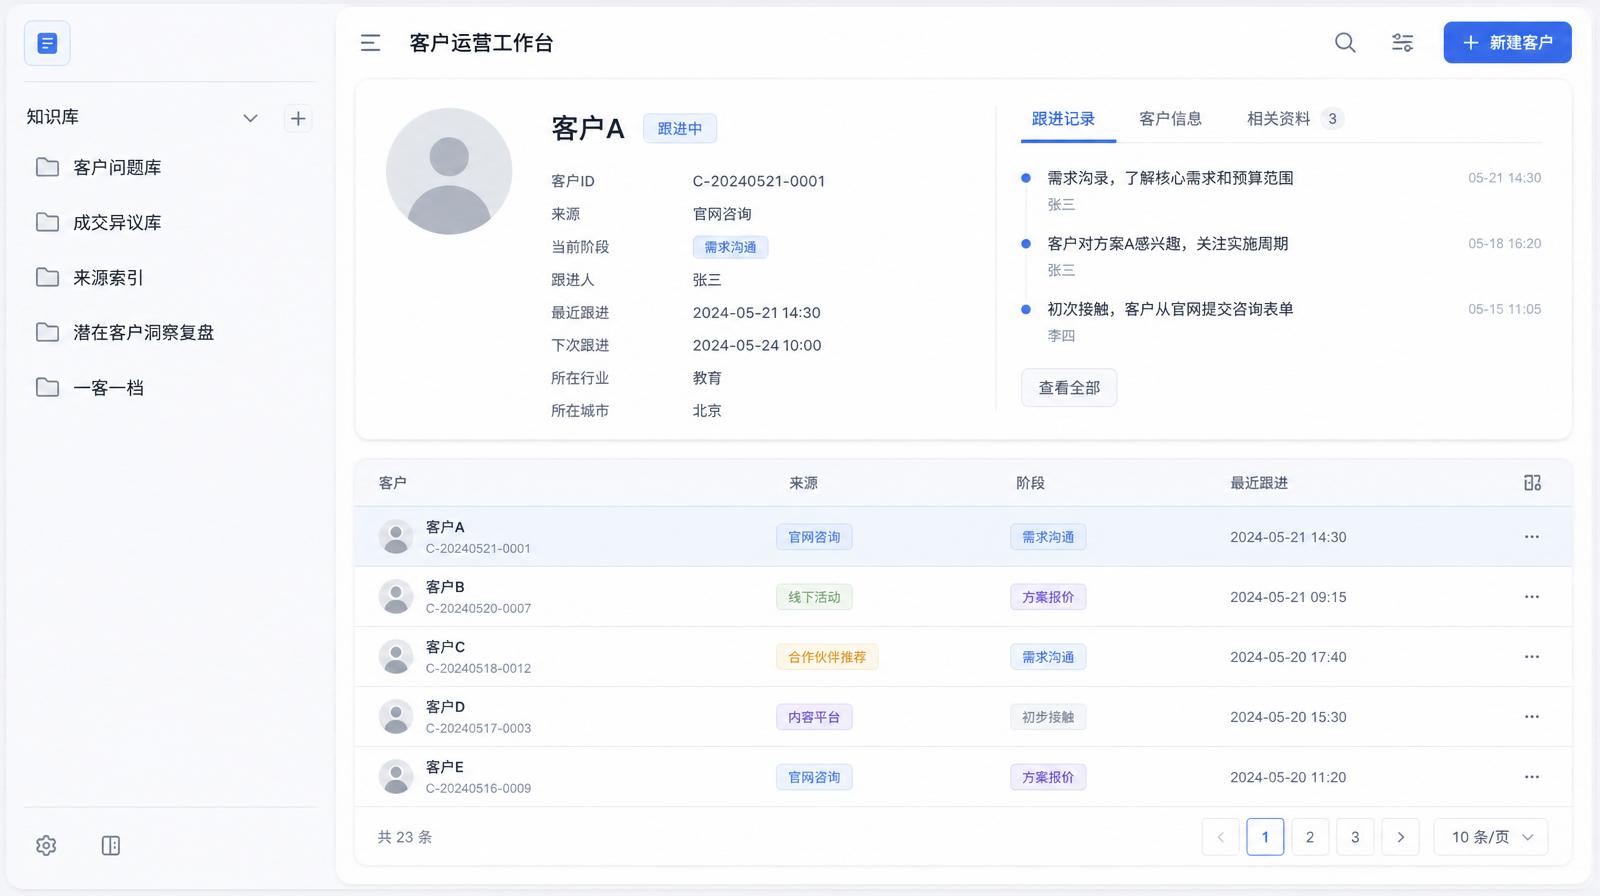Screen dimensions: 1600x896
Task: Click the 来源 column header
Action: click(x=804, y=483)
